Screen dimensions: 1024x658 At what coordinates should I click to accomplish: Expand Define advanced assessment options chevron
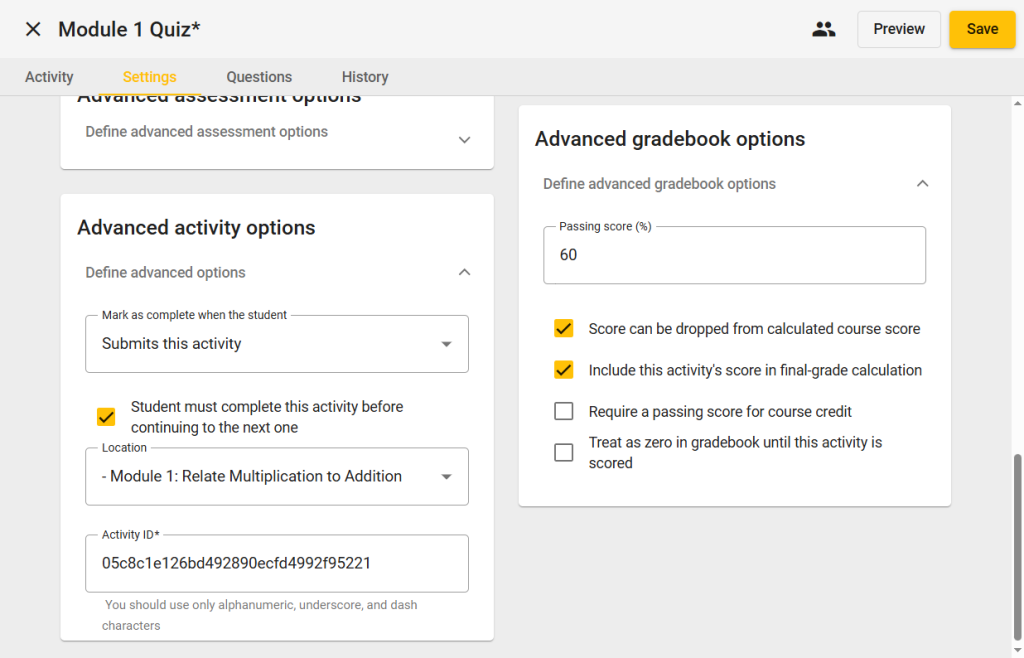coord(464,140)
